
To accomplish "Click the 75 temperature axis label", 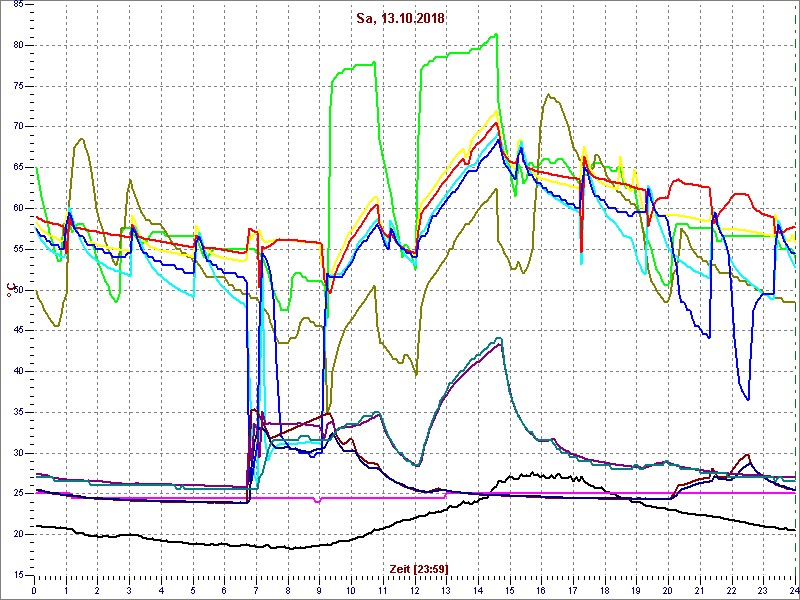I will [17, 86].
